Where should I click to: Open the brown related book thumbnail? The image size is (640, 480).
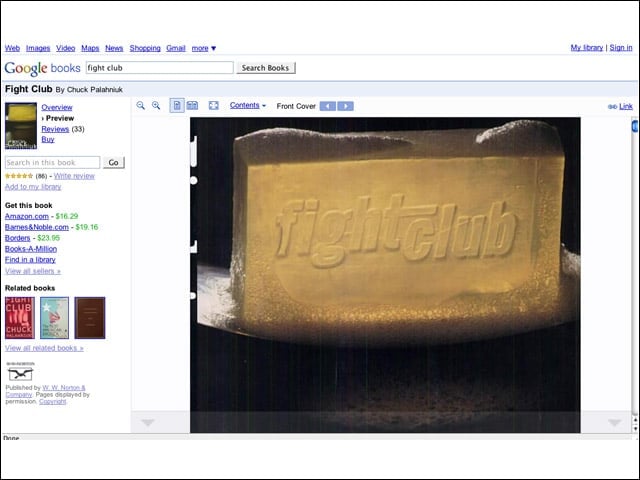[x=90, y=318]
